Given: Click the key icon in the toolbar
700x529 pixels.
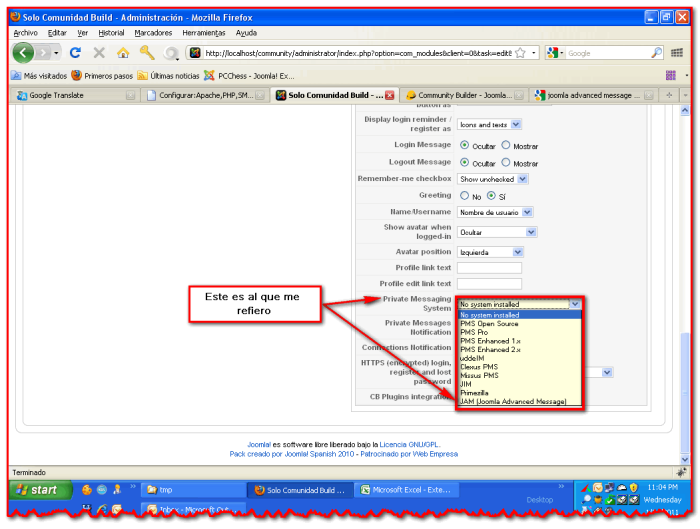Looking at the screenshot, I should 147,53.
